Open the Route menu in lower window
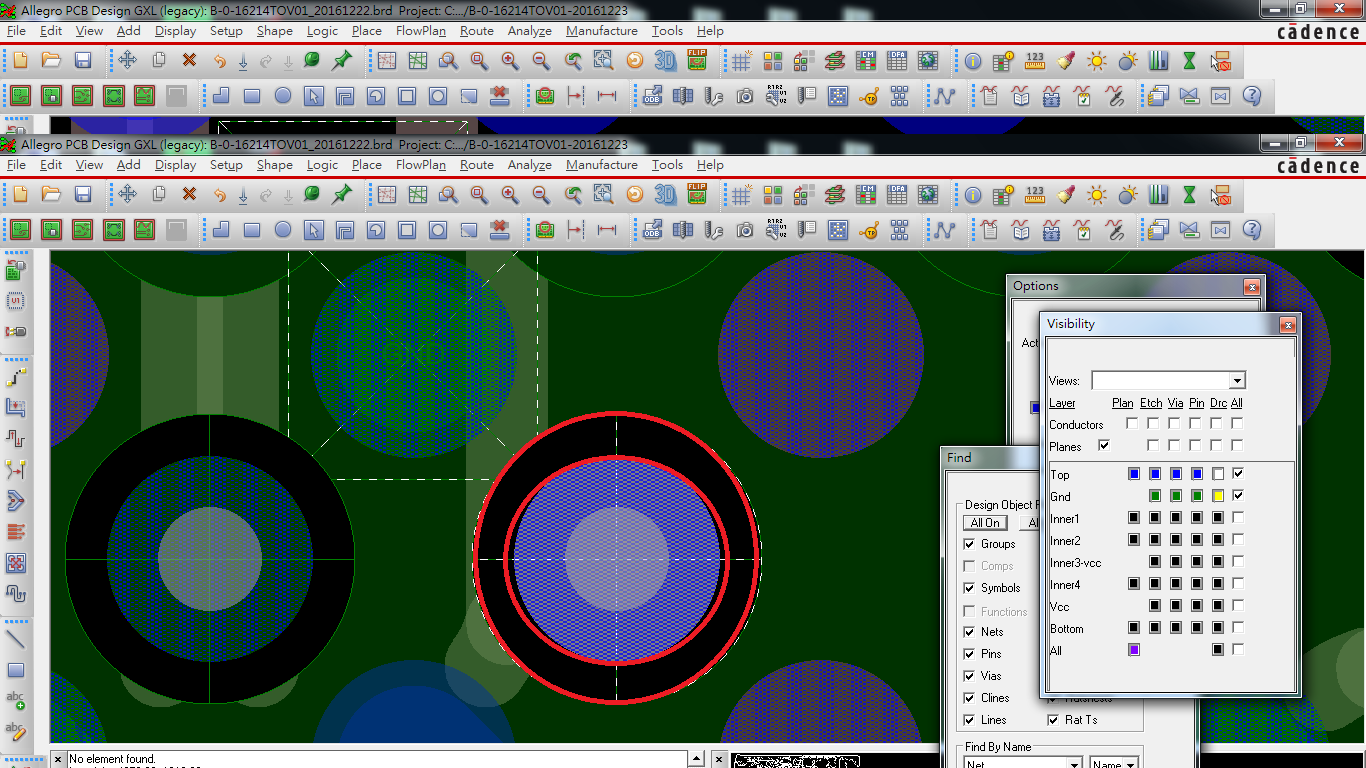 (476, 165)
